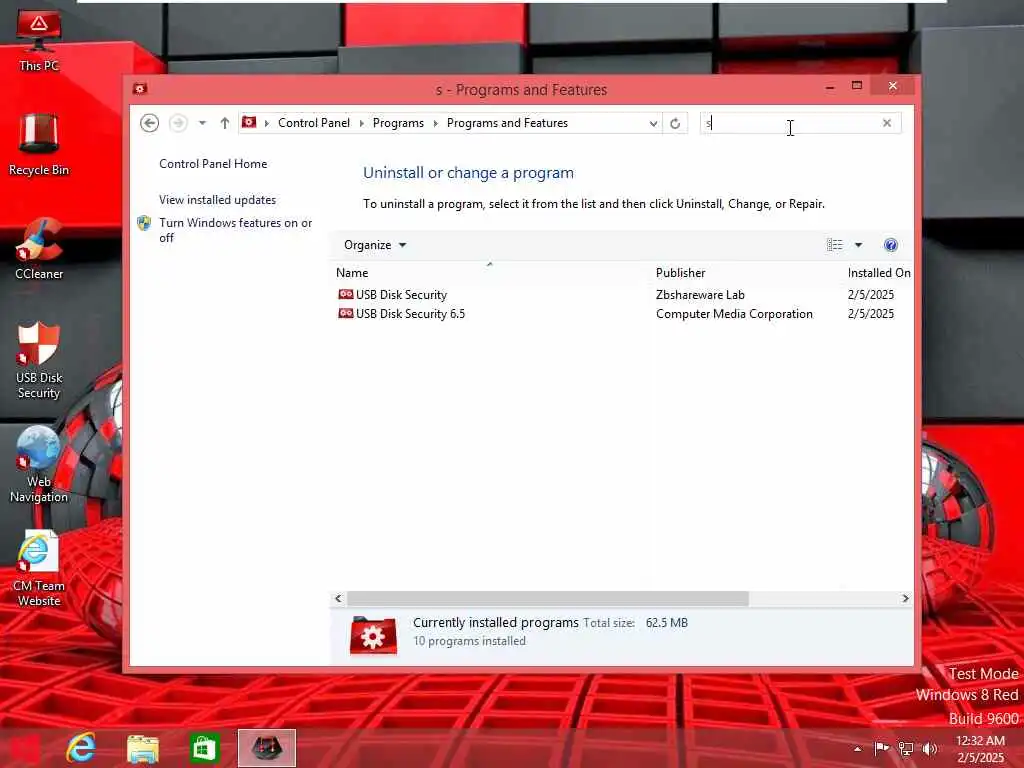Click Programs and Features breadcrumb segment
Image resolution: width=1024 pixels, height=768 pixels.
pos(507,123)
